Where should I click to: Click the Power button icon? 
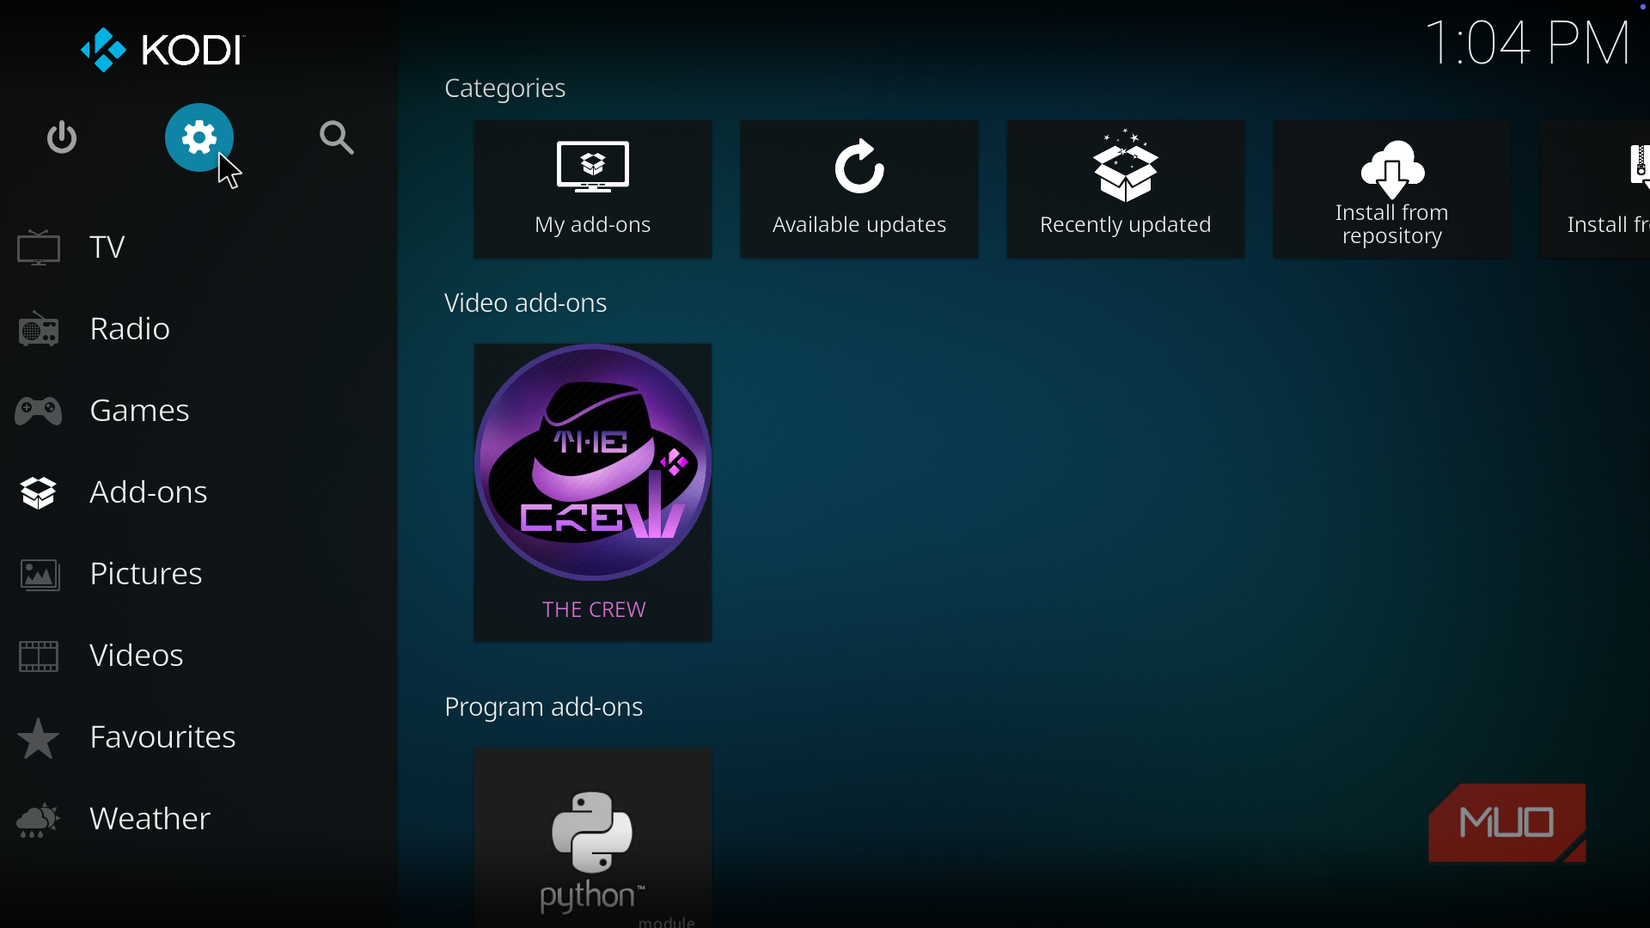pyautogui.click(x=61, y=138)
